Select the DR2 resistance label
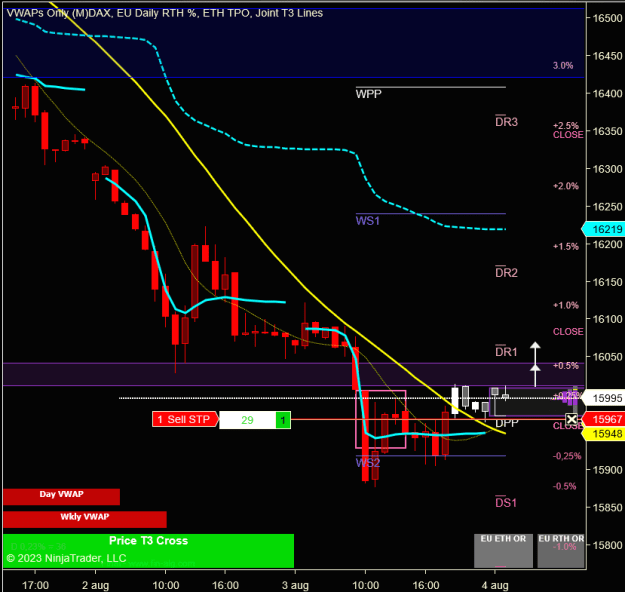This screenshot has width=625, height=592. coord(506,273)
